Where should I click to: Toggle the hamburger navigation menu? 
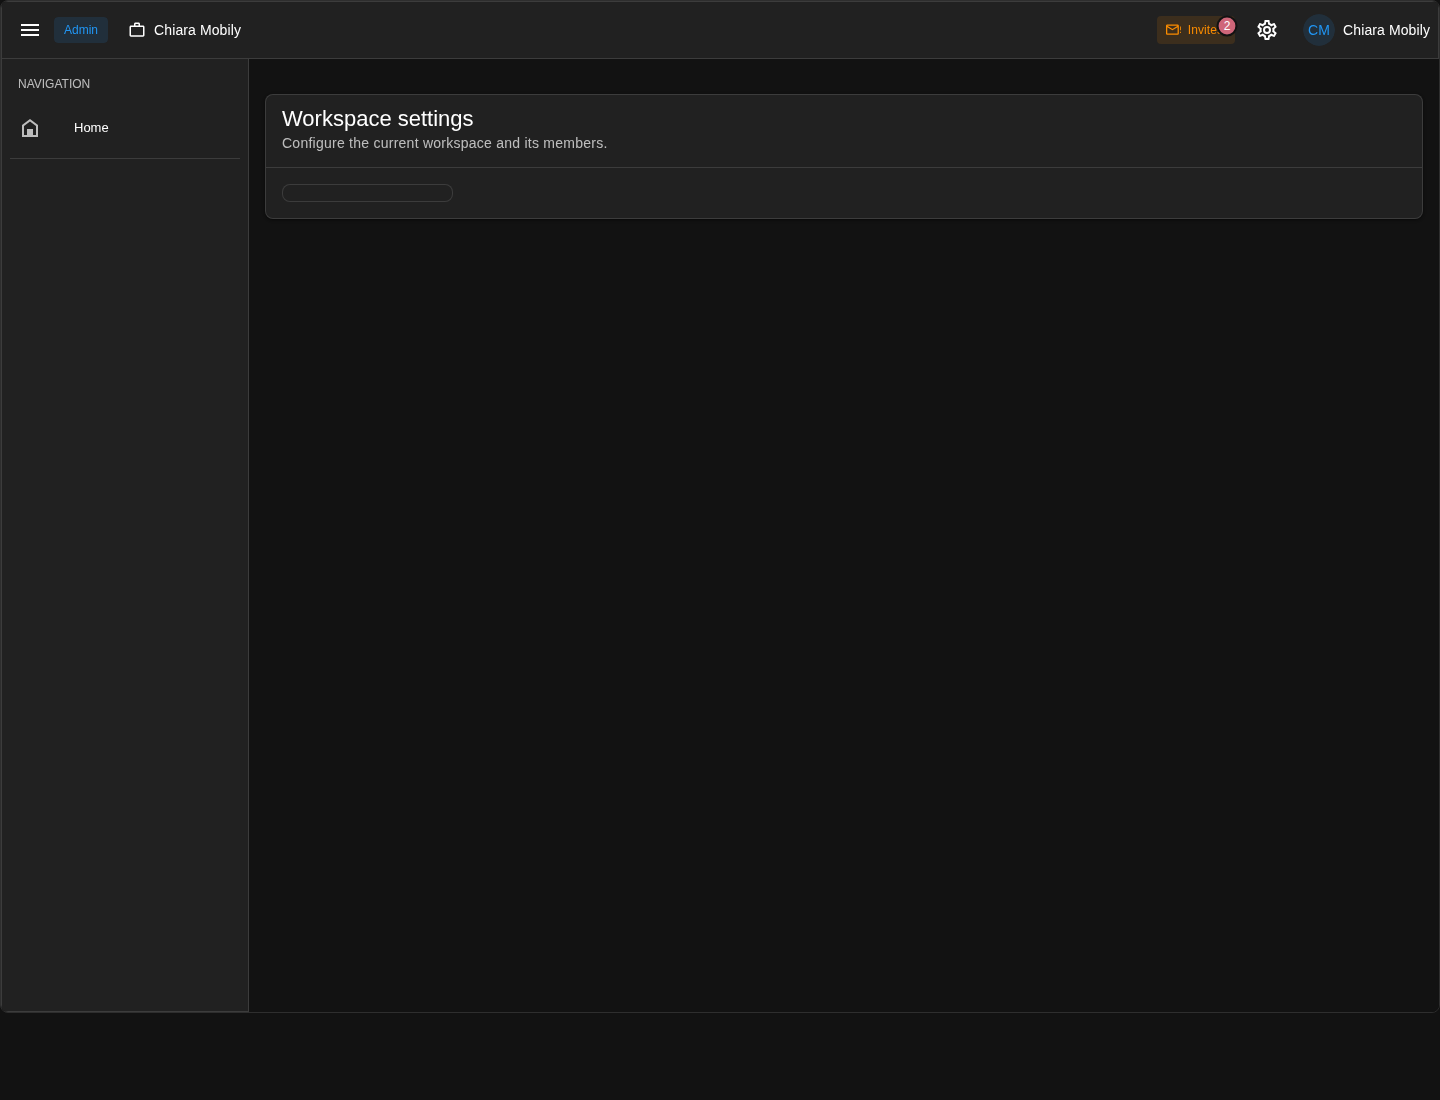tap(30, 30)
